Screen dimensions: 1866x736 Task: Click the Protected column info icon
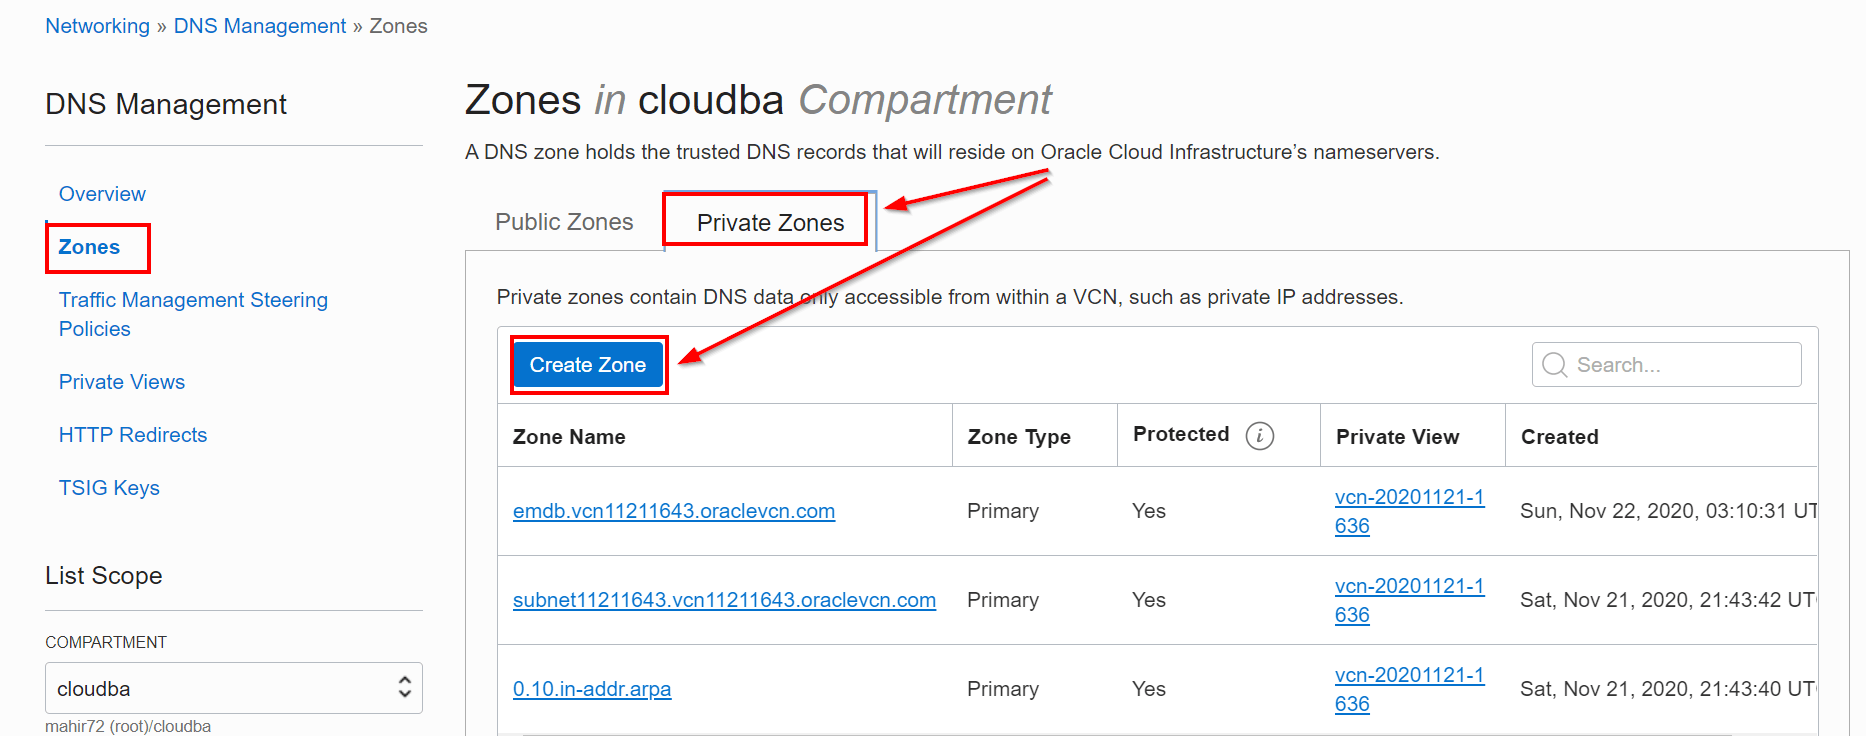[1260, 435]
